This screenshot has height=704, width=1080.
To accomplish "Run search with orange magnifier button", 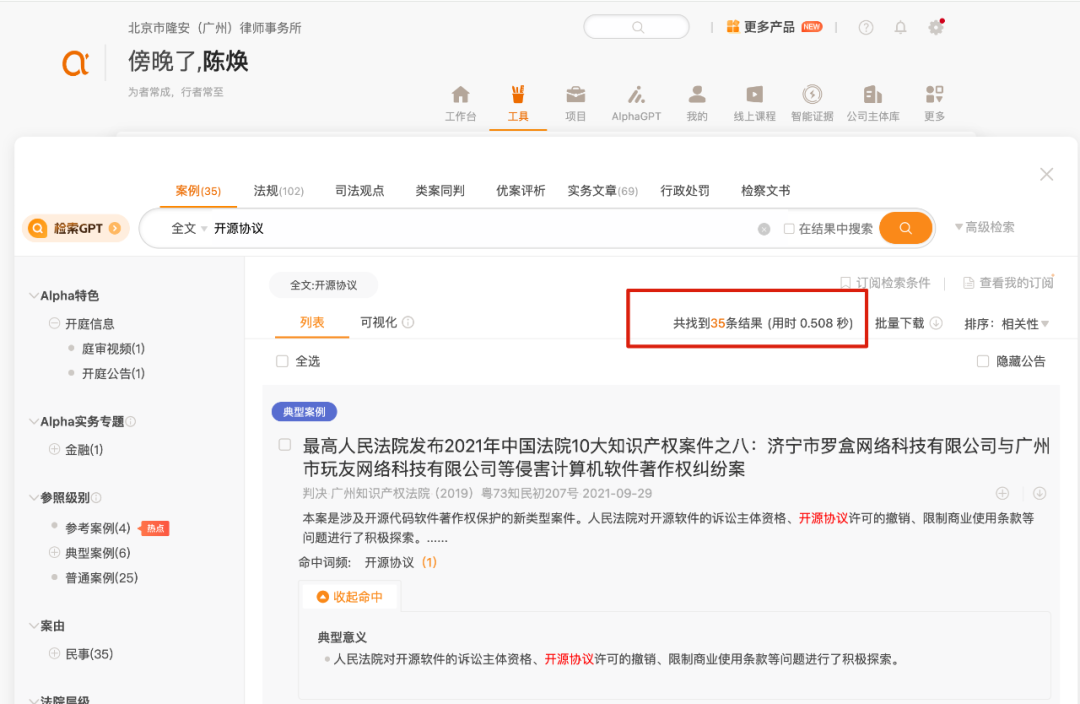I will (x=906, y=228).
